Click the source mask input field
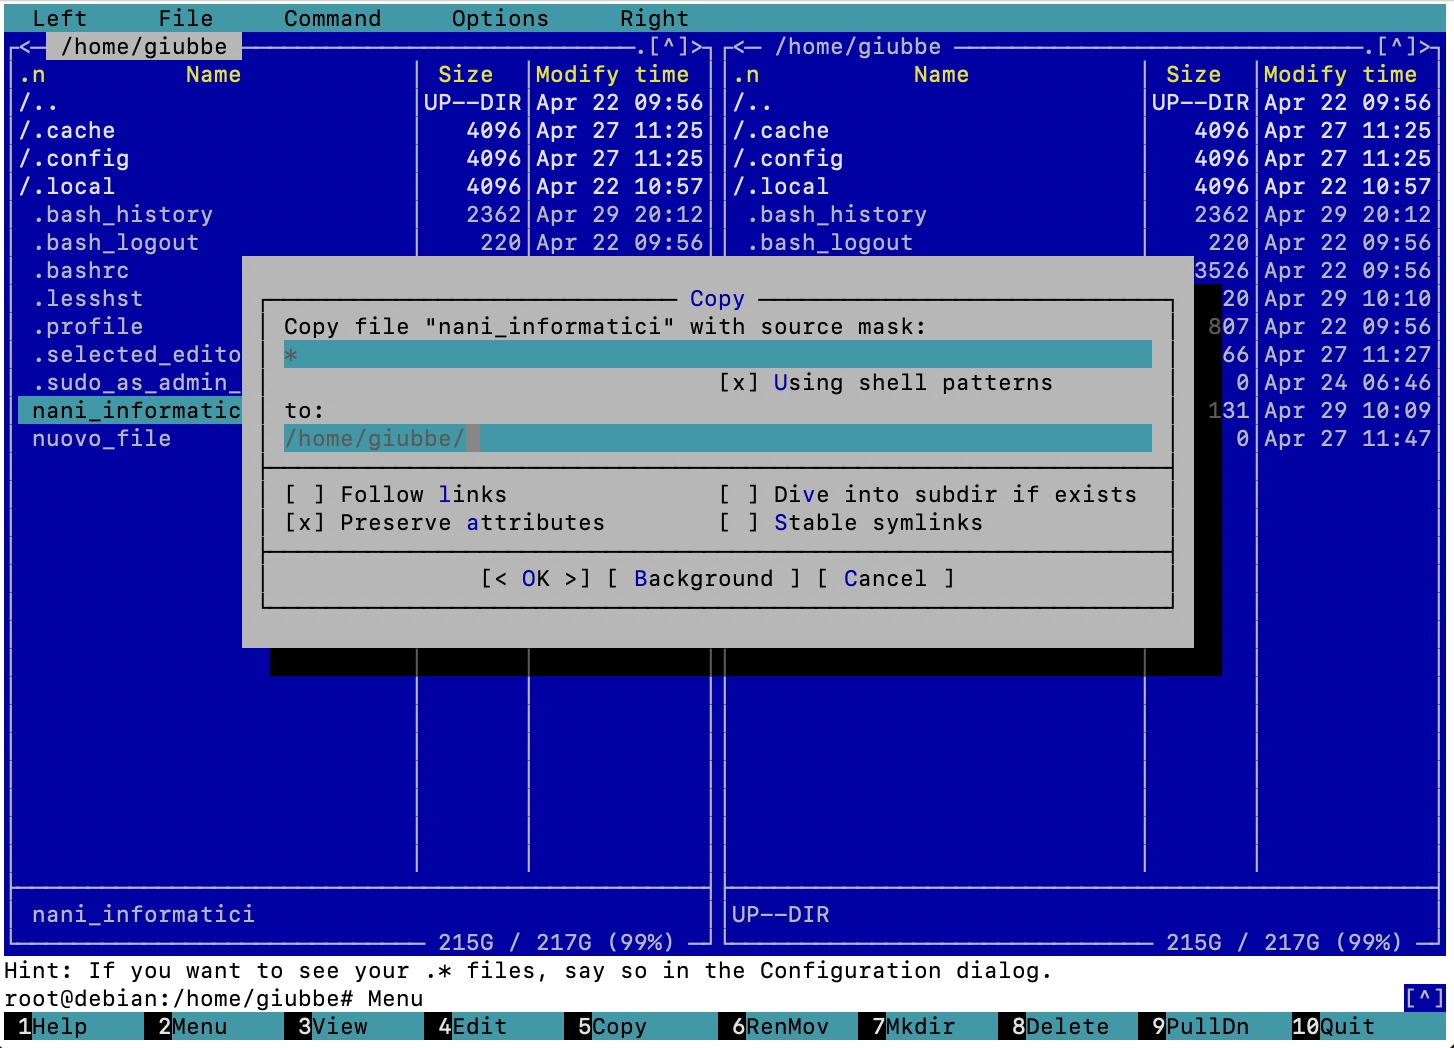 [x=716, y=355]
